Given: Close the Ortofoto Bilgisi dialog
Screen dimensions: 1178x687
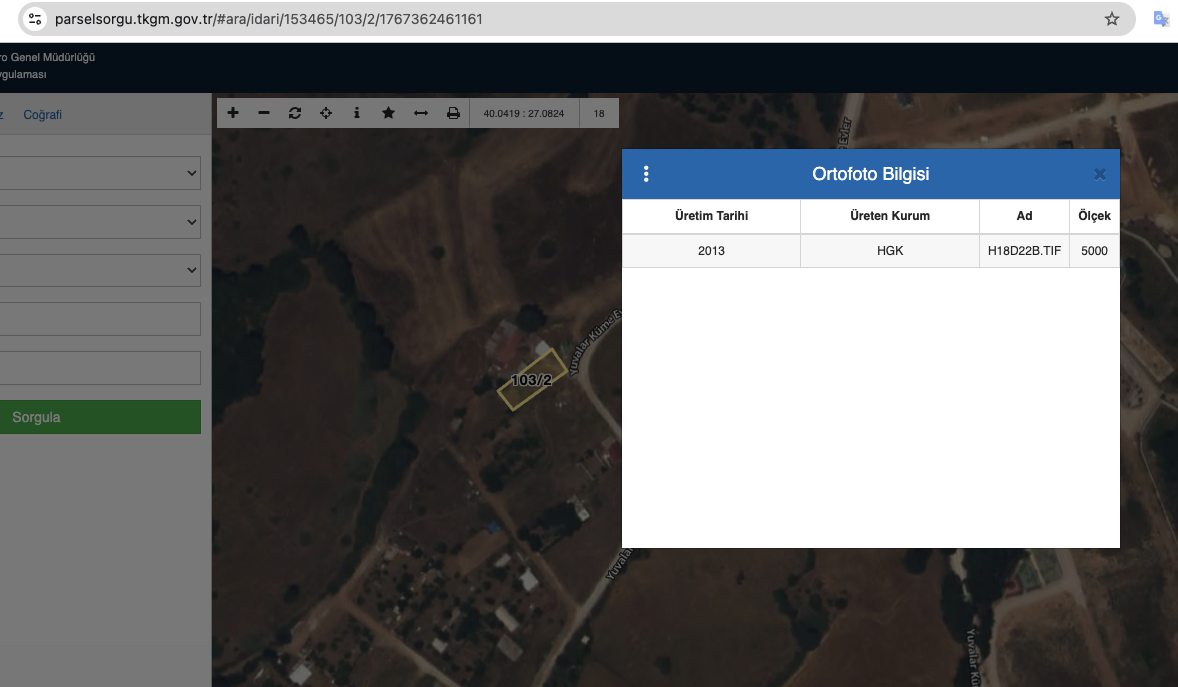Looking at the screenshot, I should (1100, 174).
